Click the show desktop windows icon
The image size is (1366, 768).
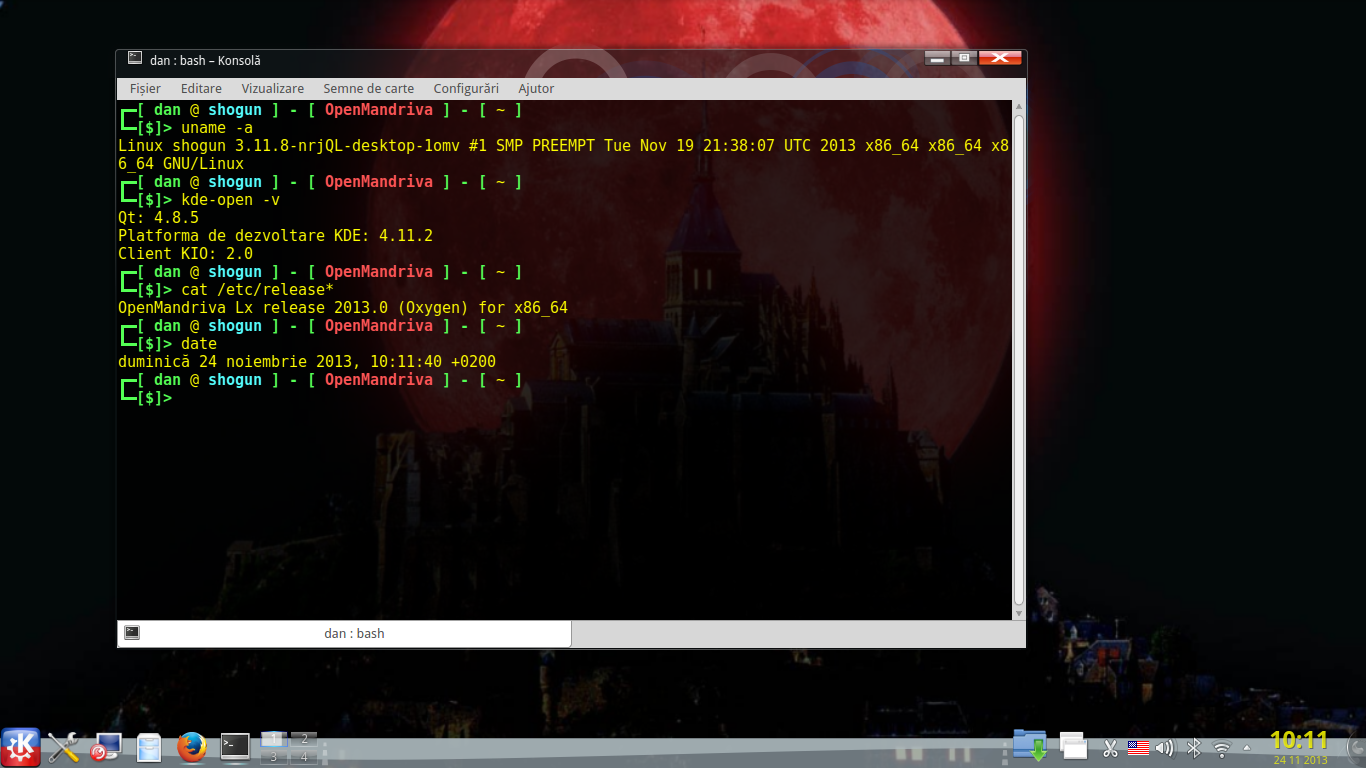(1073, 746)
